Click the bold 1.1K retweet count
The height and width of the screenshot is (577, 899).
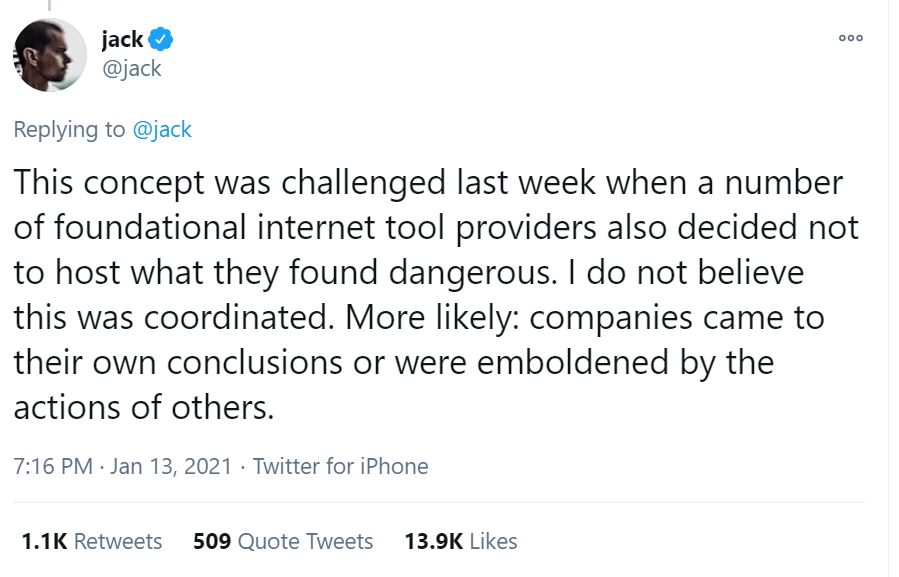pos(44,541)
